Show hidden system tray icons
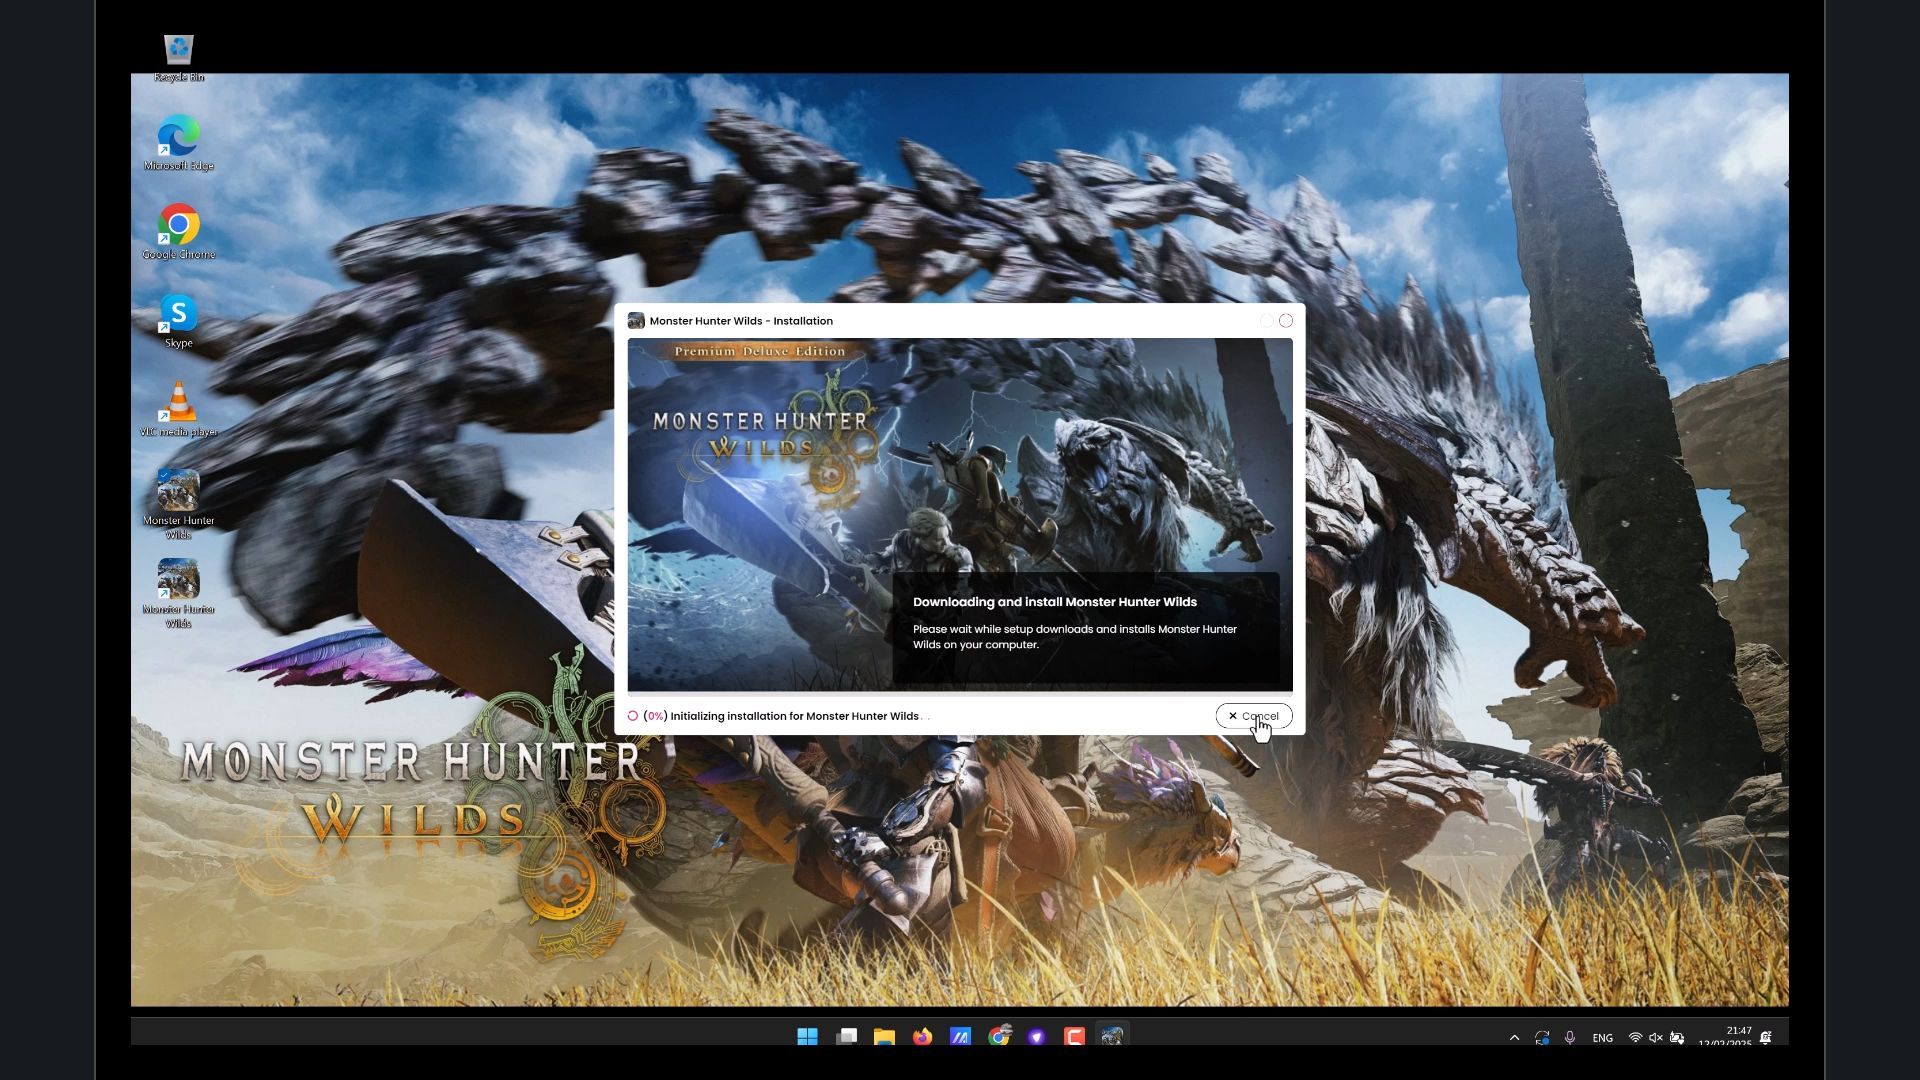 [1514, 1038]
